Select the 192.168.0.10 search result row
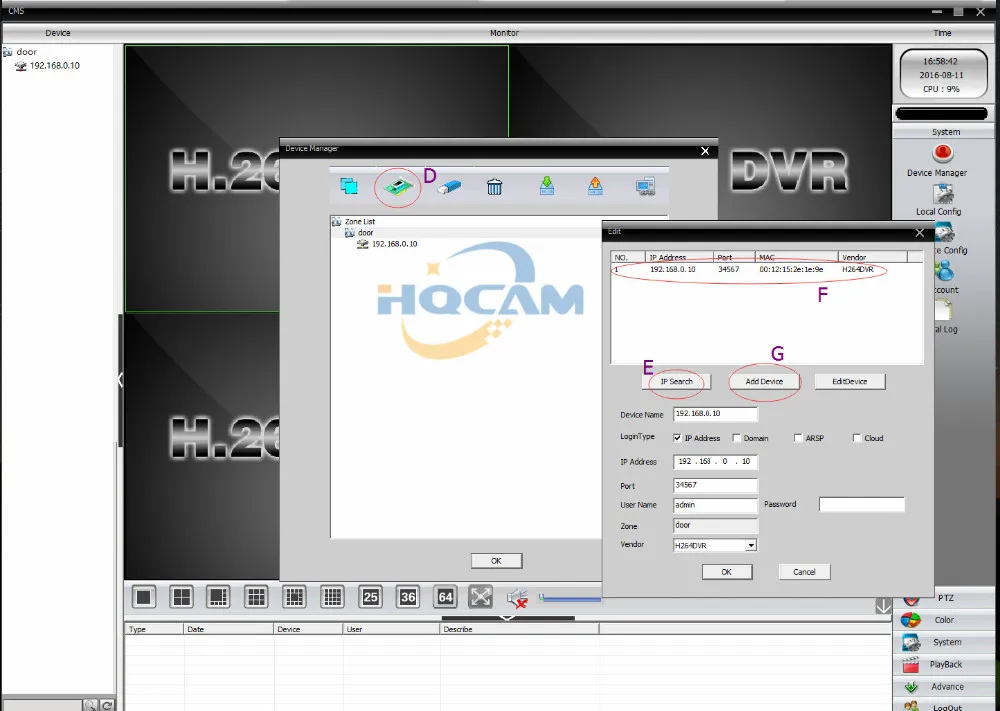1000x711 pixels. (766, 270)
